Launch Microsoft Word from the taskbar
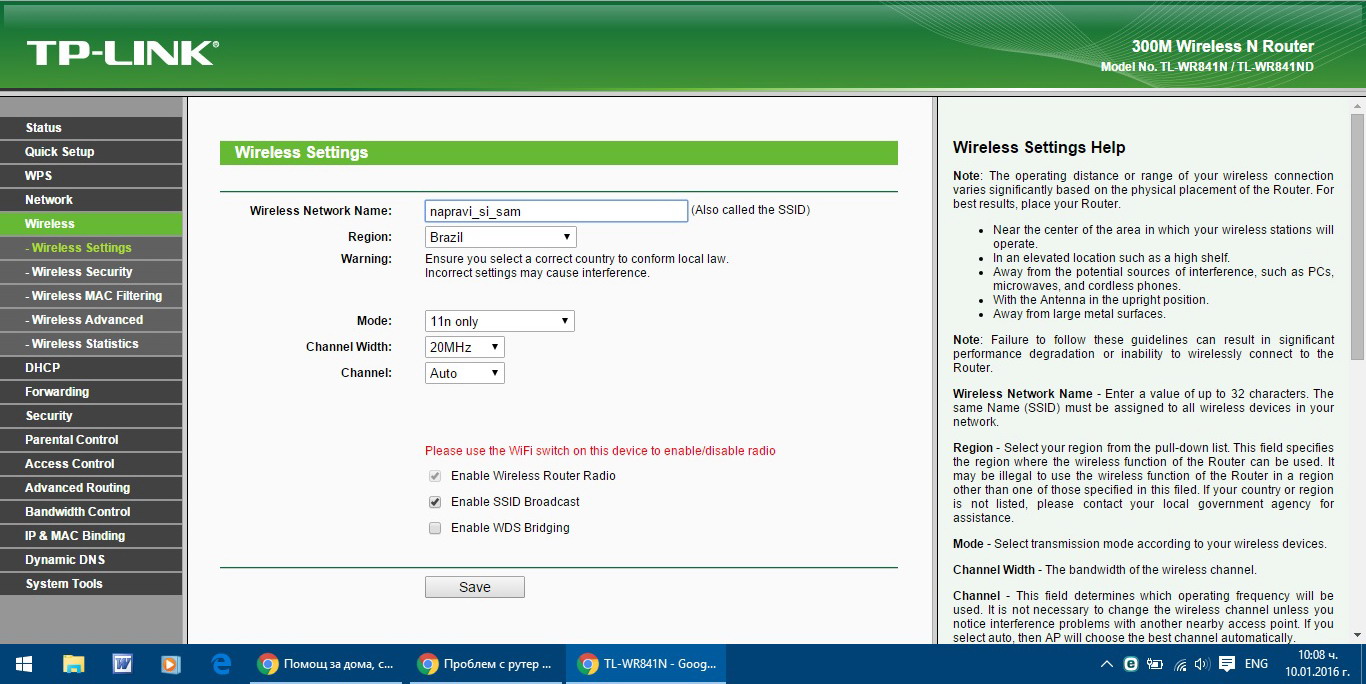The height and width of the screenshot is (684, 1366). [x=122, y=664]
